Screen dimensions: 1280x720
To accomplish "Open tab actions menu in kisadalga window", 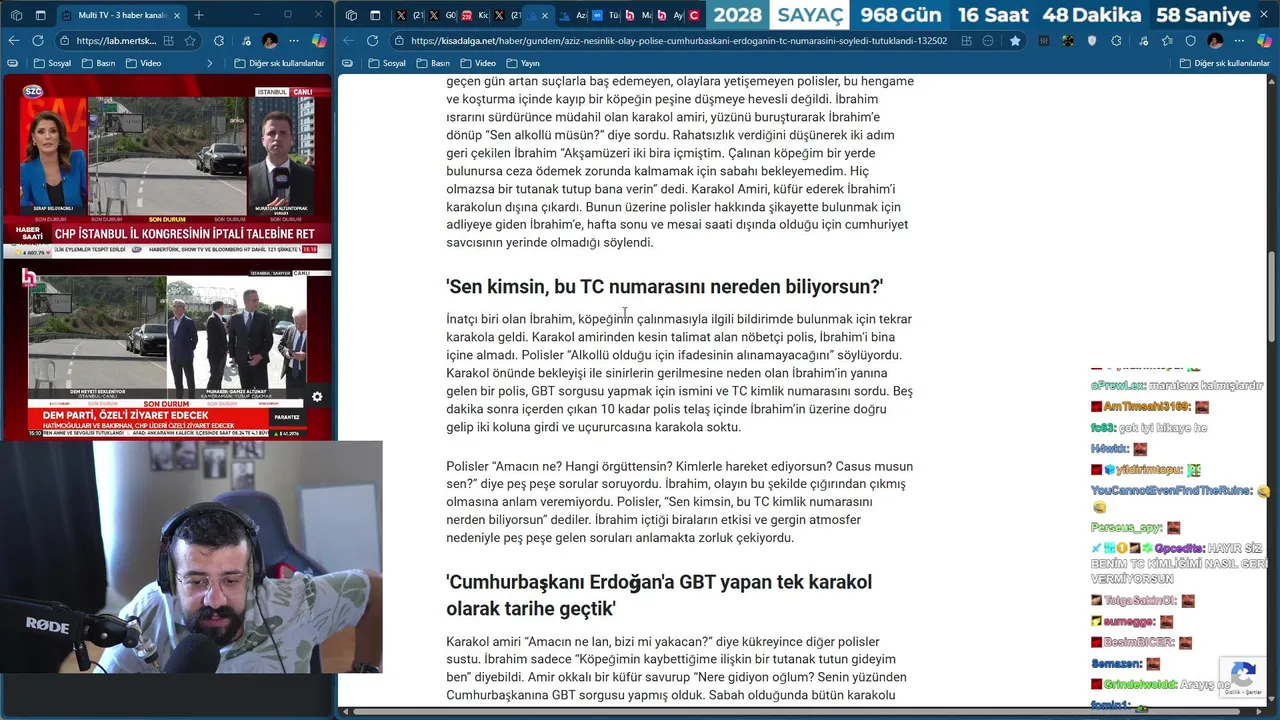I will [375, 15].
